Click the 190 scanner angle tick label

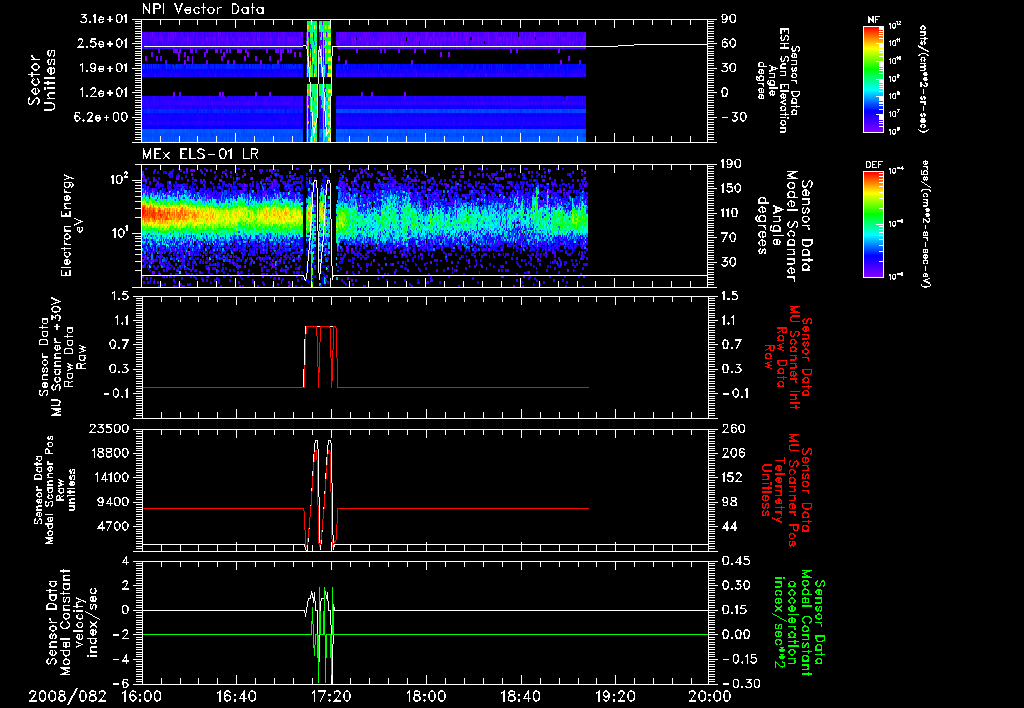[x=732, y=164]
